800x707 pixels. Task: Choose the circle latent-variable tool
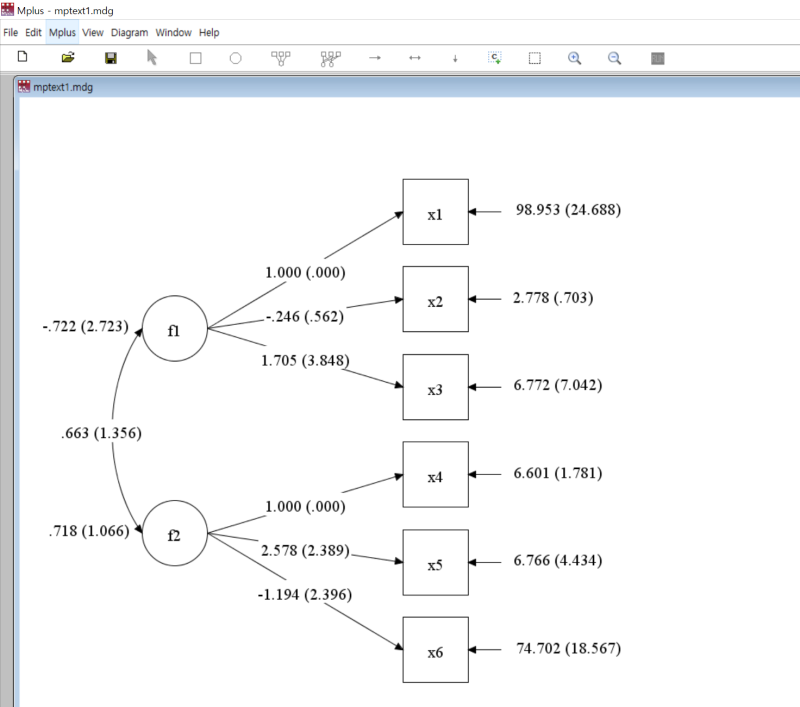235,58
